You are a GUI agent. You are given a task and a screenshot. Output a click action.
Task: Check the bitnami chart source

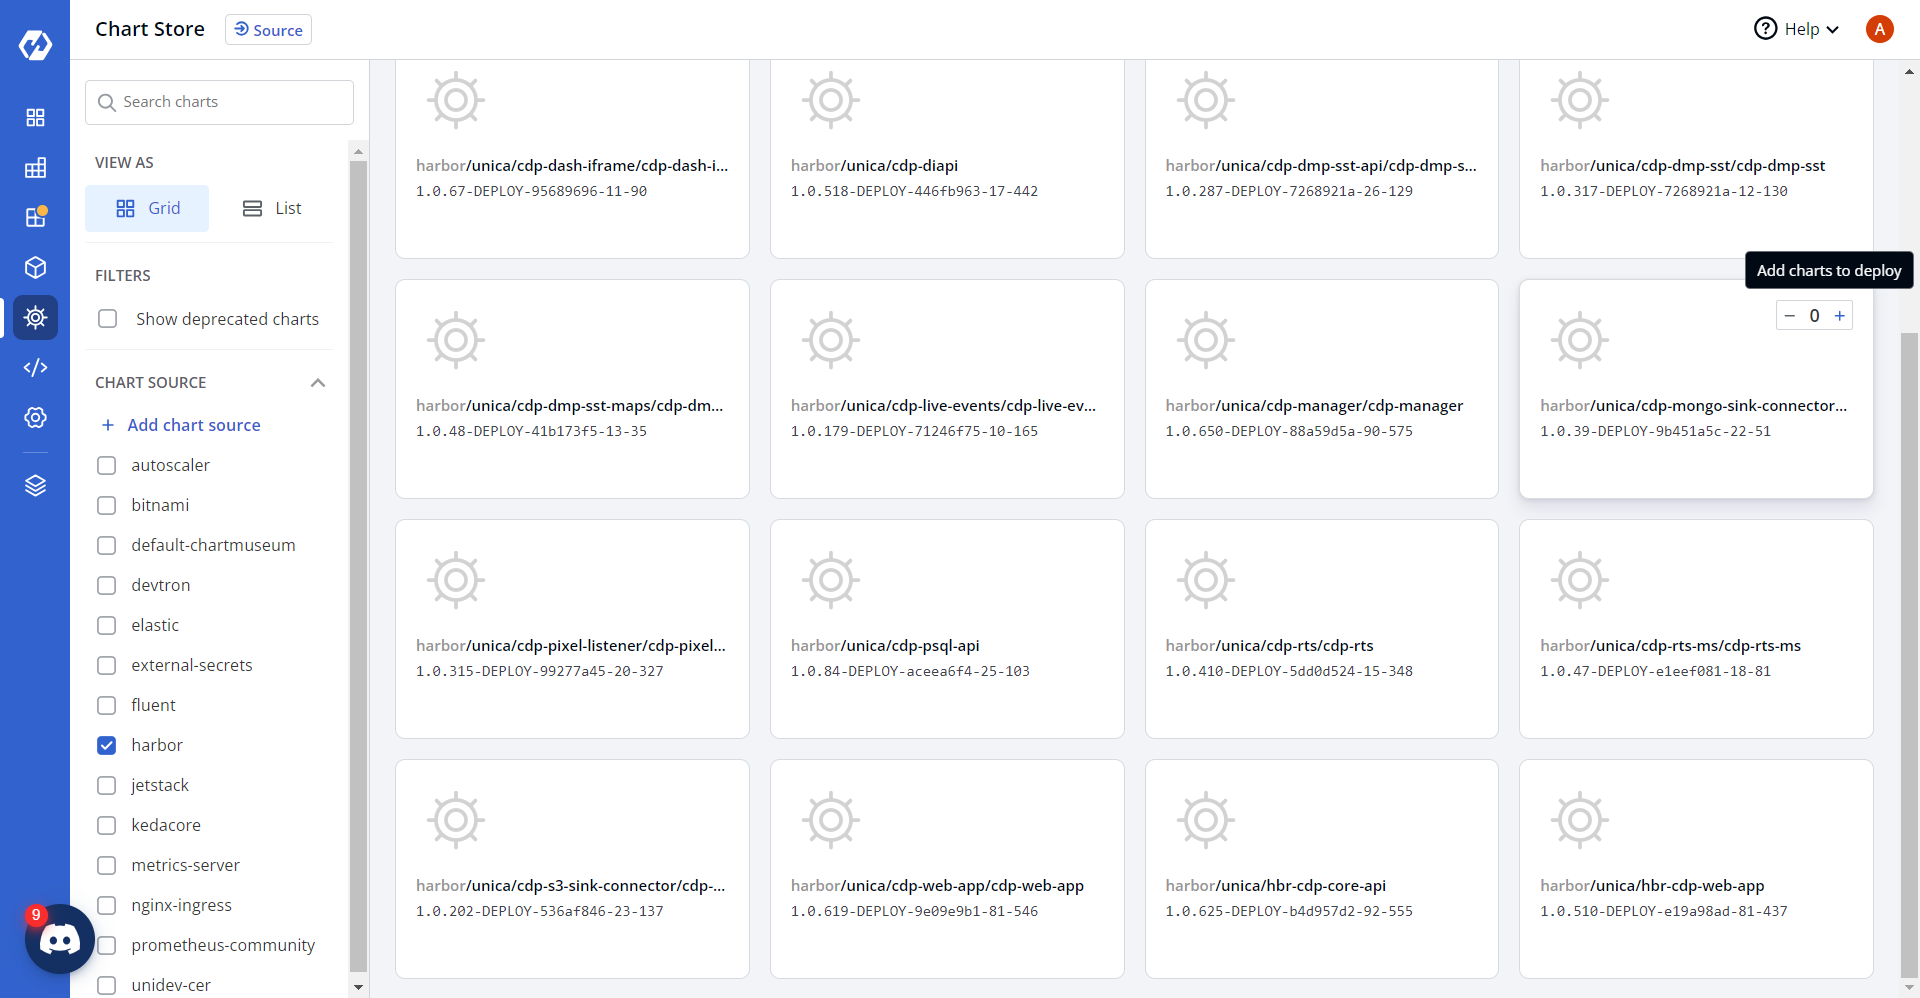click(x=107, y=505)
